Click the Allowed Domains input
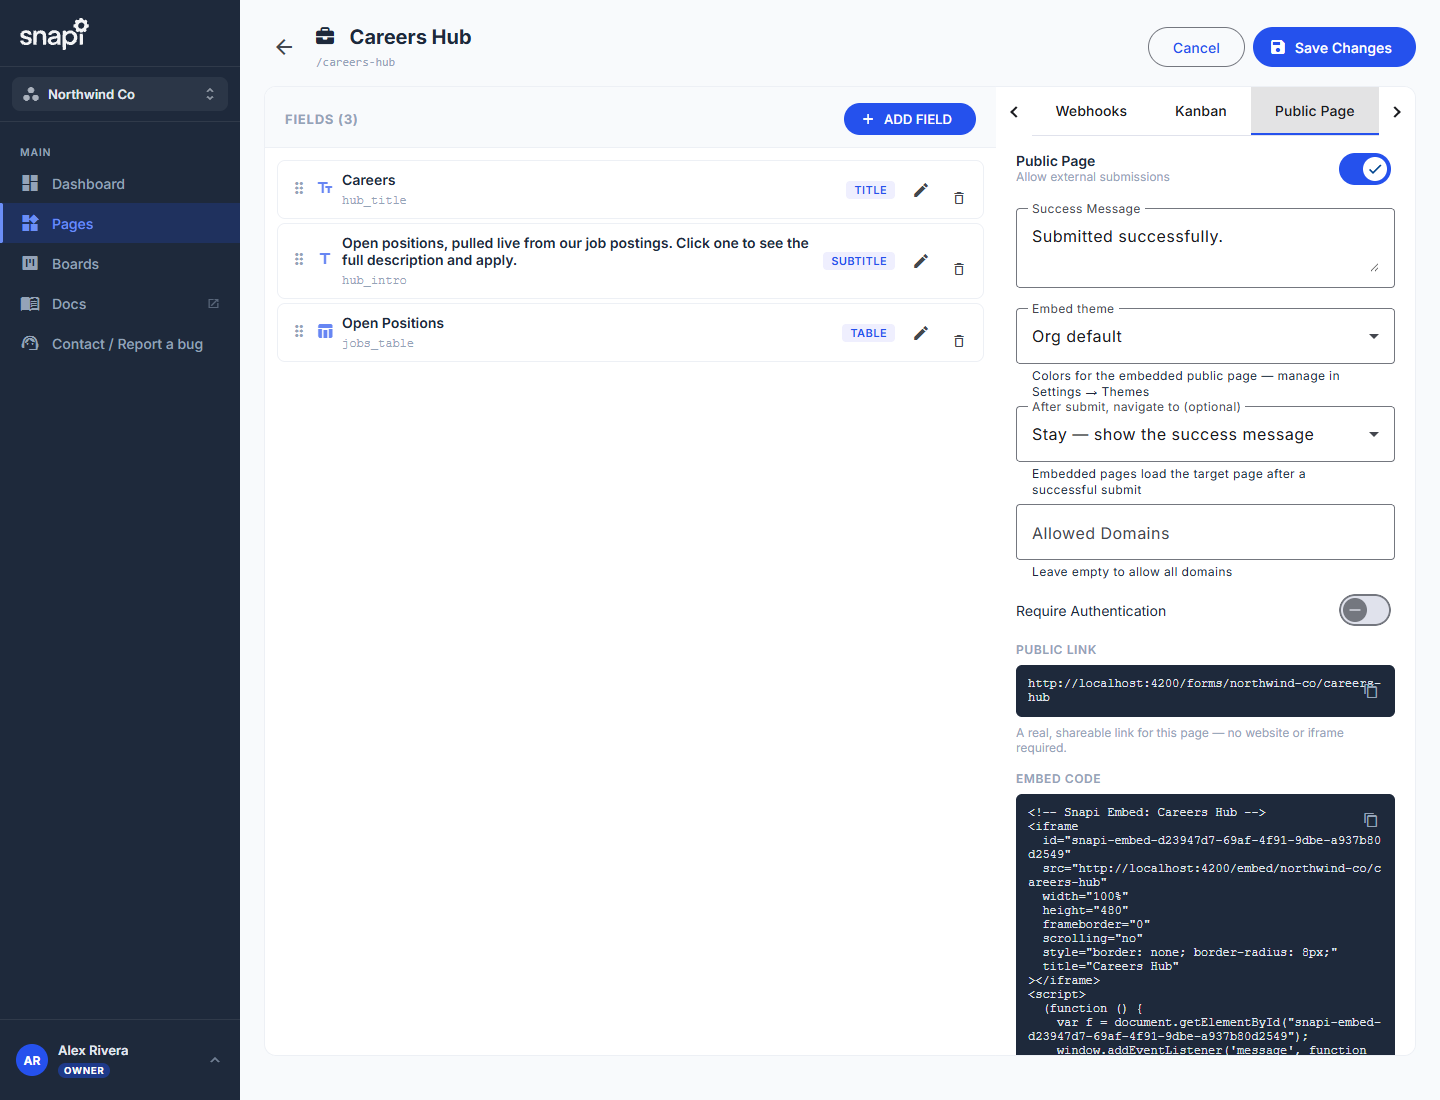This screenshot has height=1100, width=1440. click(x=1205, y=532)
